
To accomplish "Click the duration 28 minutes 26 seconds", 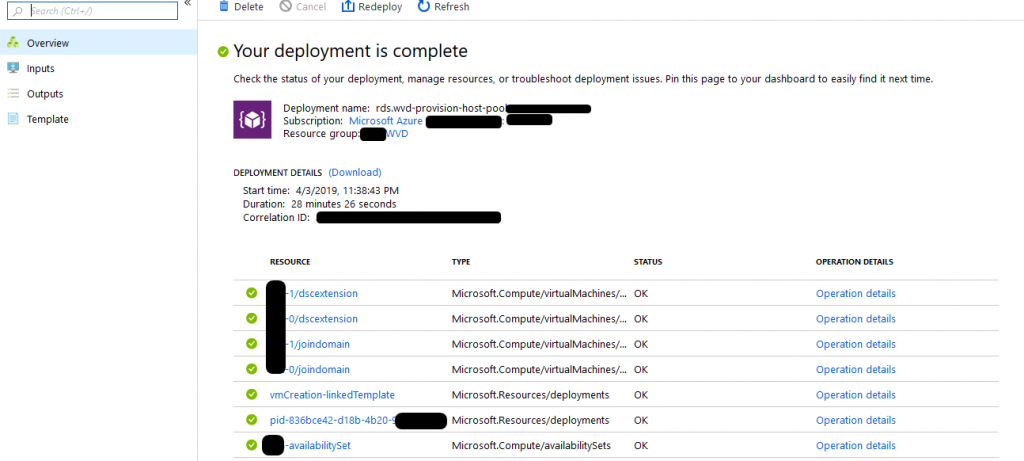I will (344, 204).
